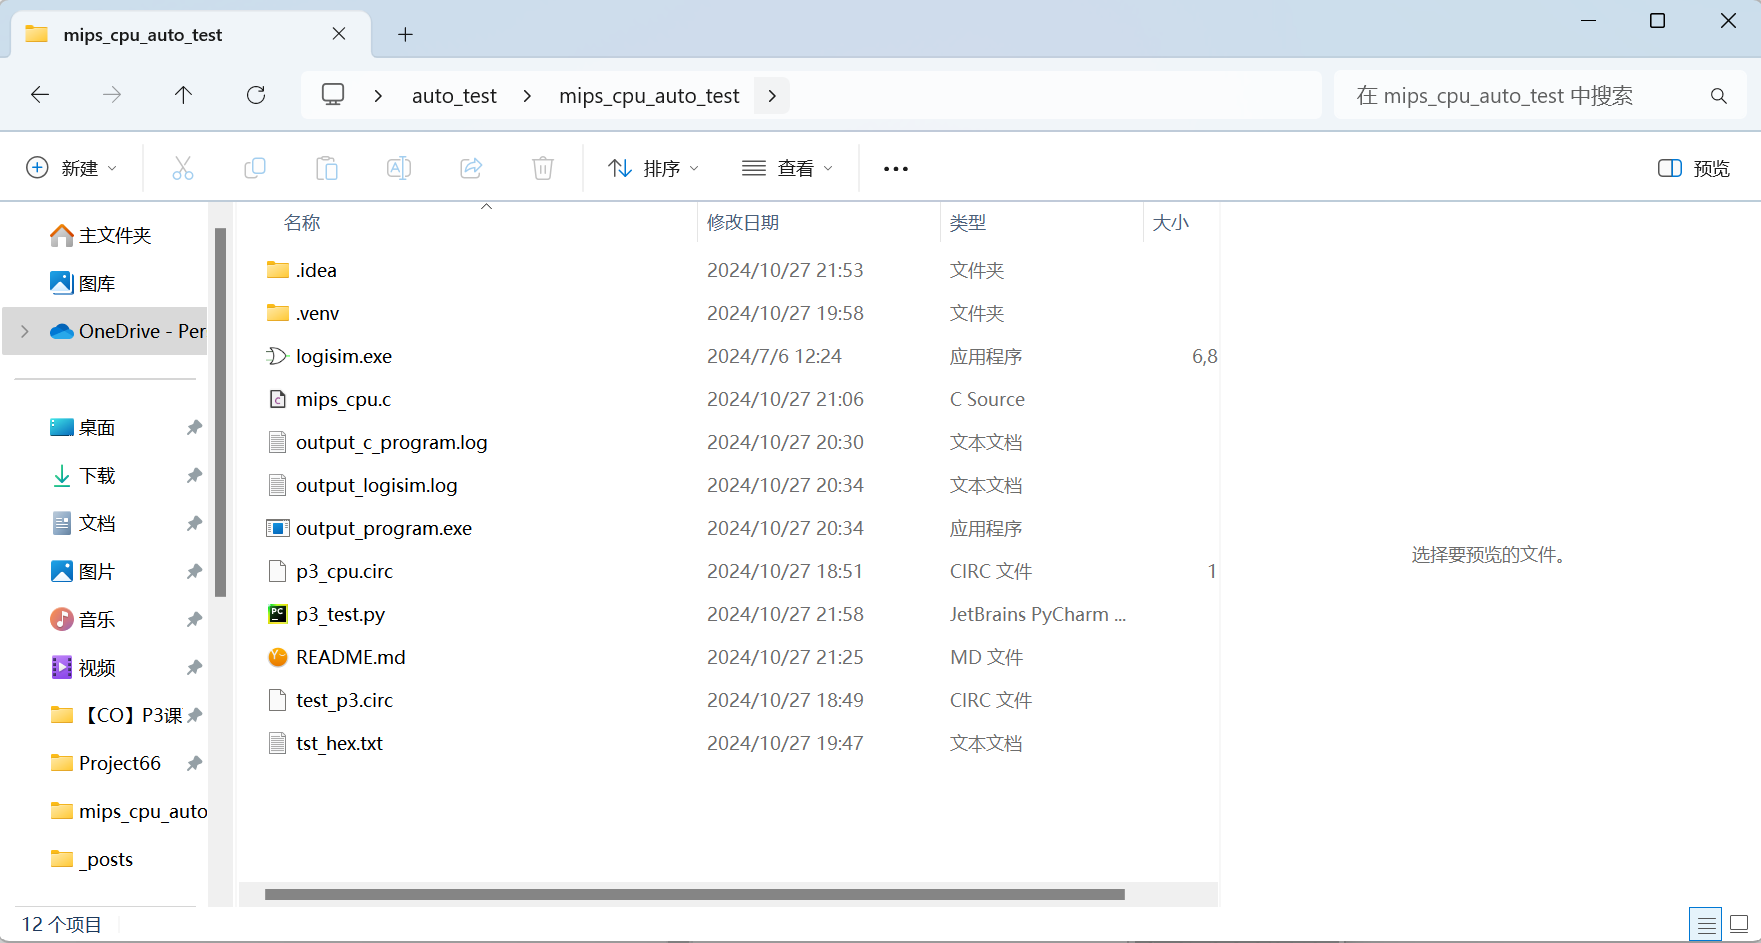Screen dimensions: 1761x943
Task: Switch to details view in status bar
Action: click(x=1705, y=923)
